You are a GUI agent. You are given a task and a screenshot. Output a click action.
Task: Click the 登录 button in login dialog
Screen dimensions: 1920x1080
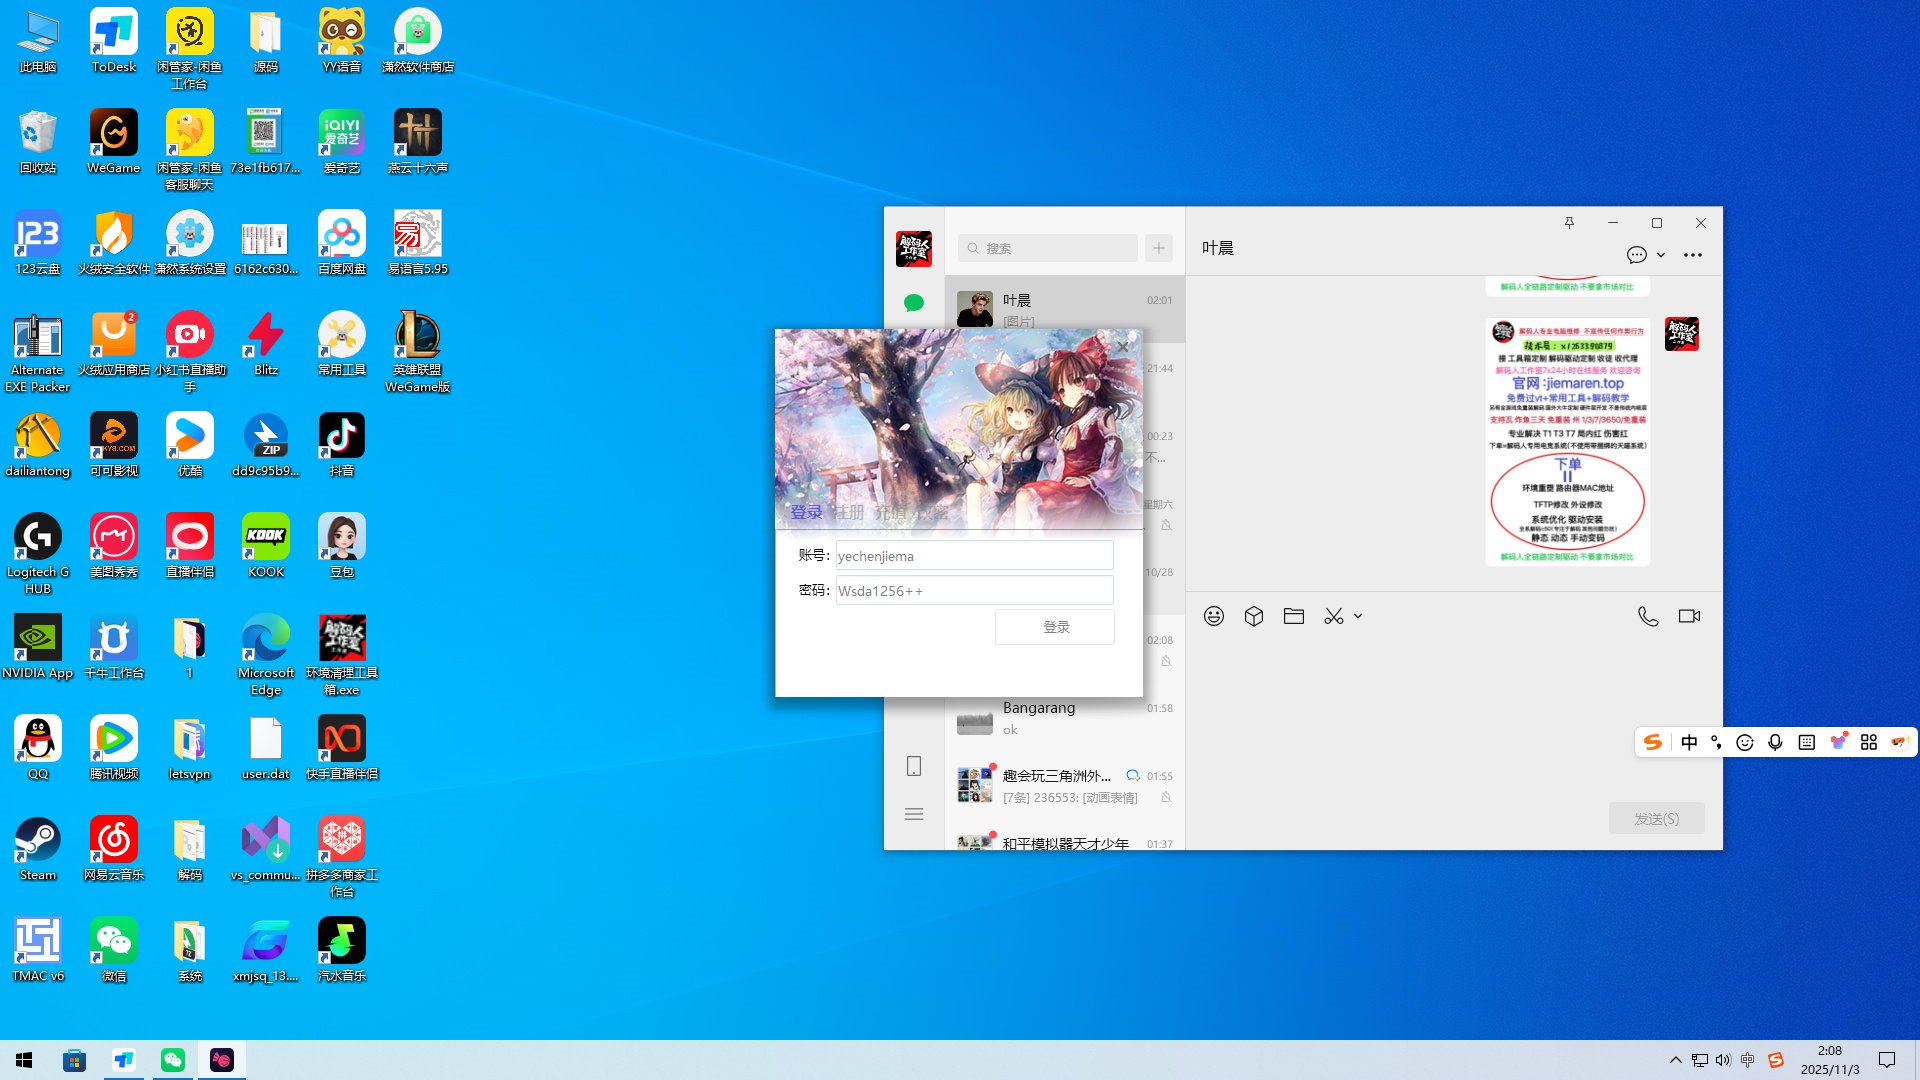click(1055, 627)
